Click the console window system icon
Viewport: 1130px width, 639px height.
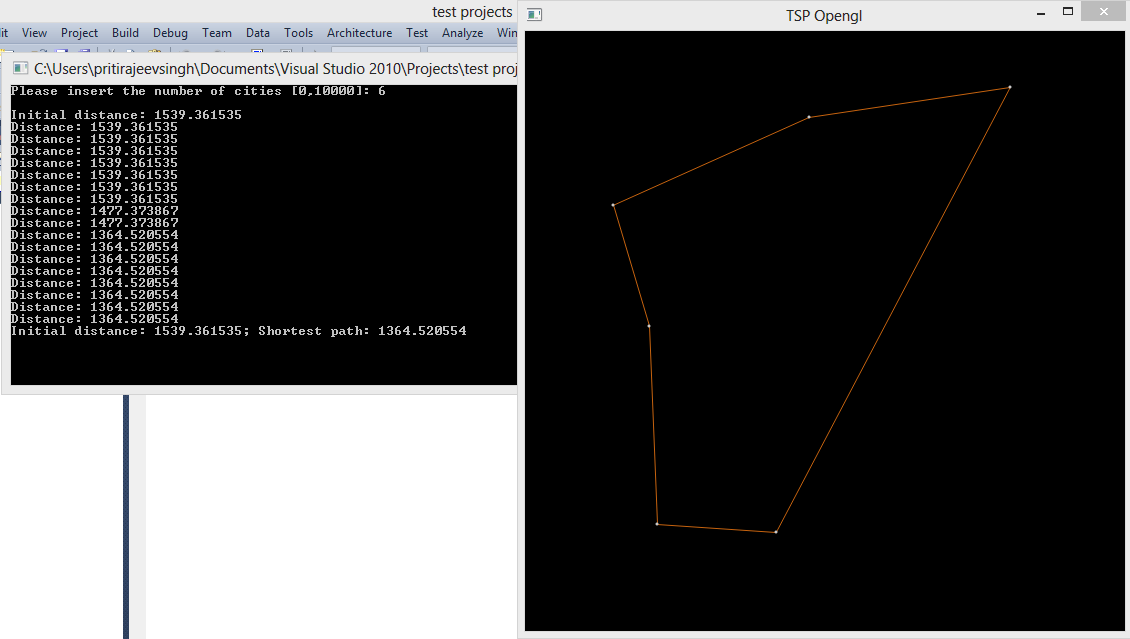tap(20, 68)
